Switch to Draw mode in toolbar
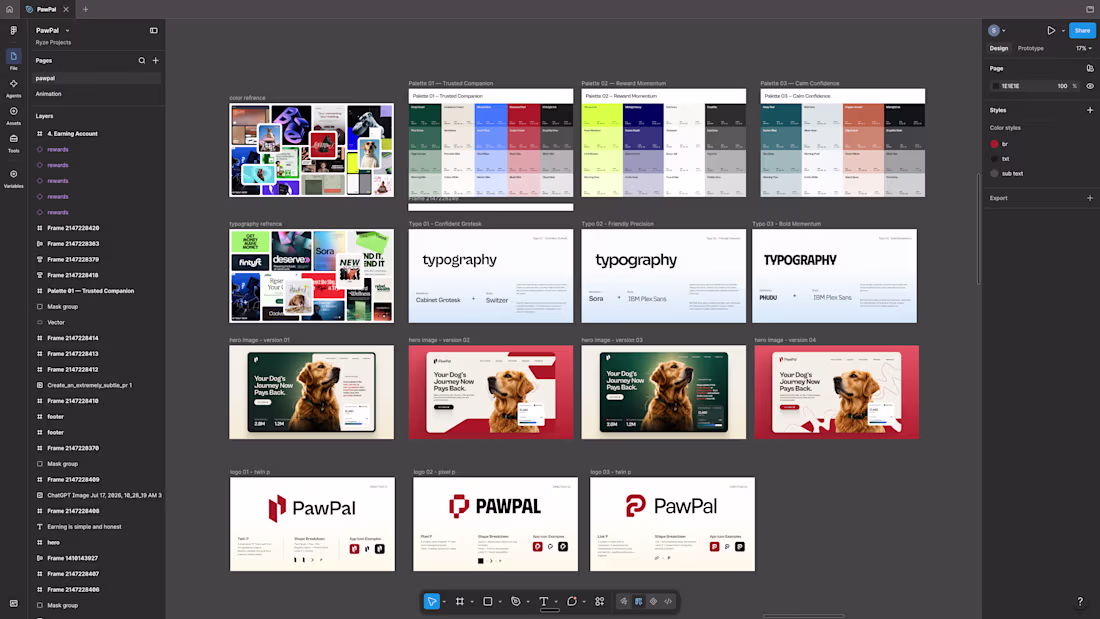Image resolution: width=1100 pixels, height=619 pixels. click(x=624, y=601)
